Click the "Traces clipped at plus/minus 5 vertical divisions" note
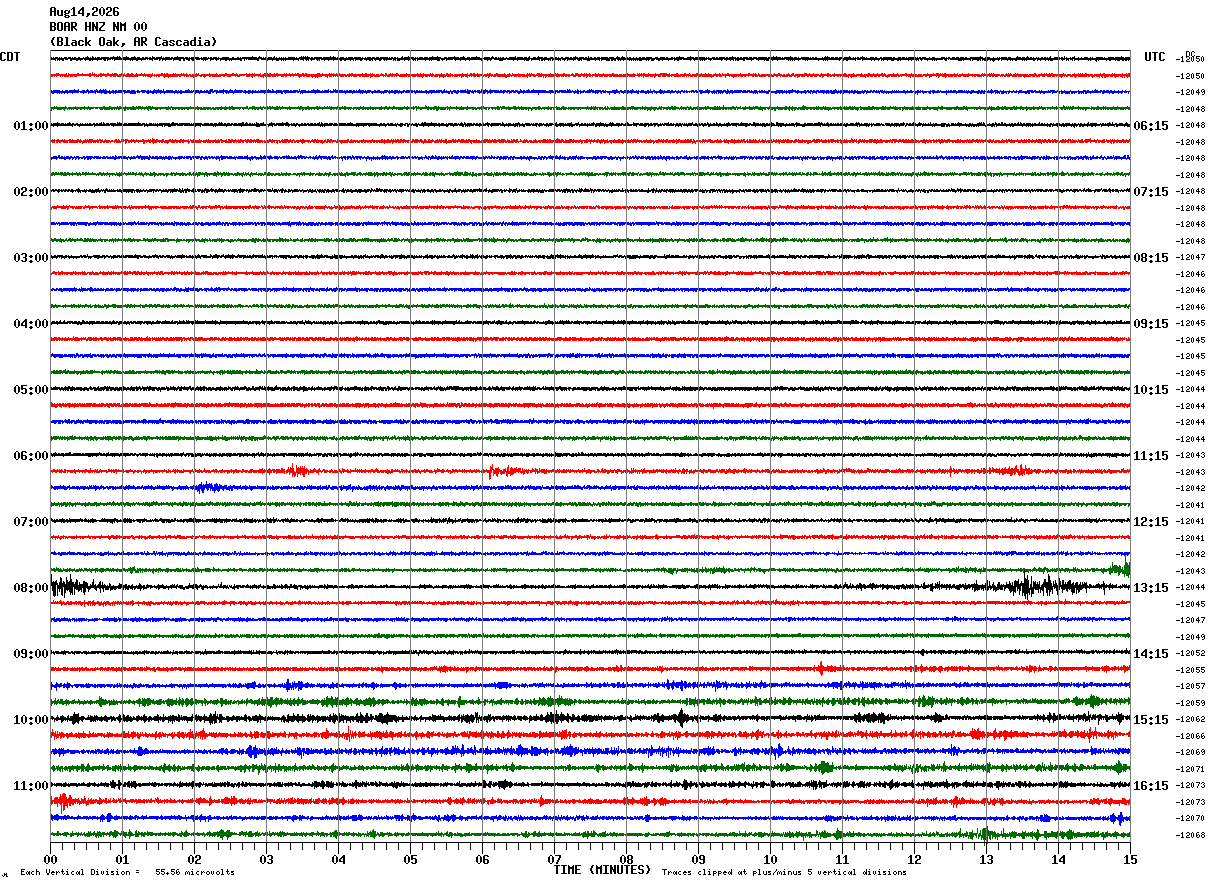Image resolution: width=1210 pixels, height=886 pixels. 784,873
